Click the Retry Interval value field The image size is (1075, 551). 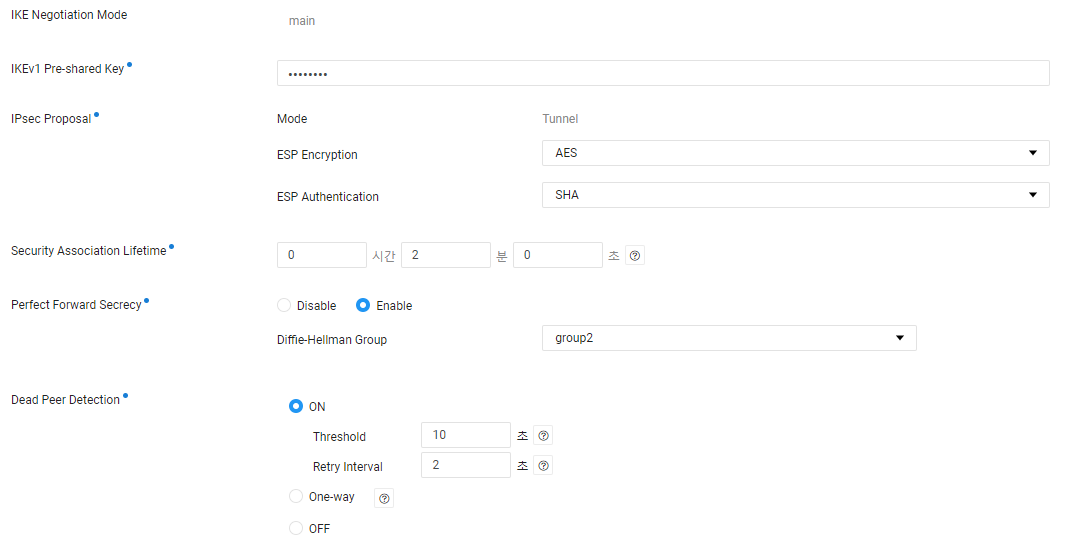(x=466, y=465)
